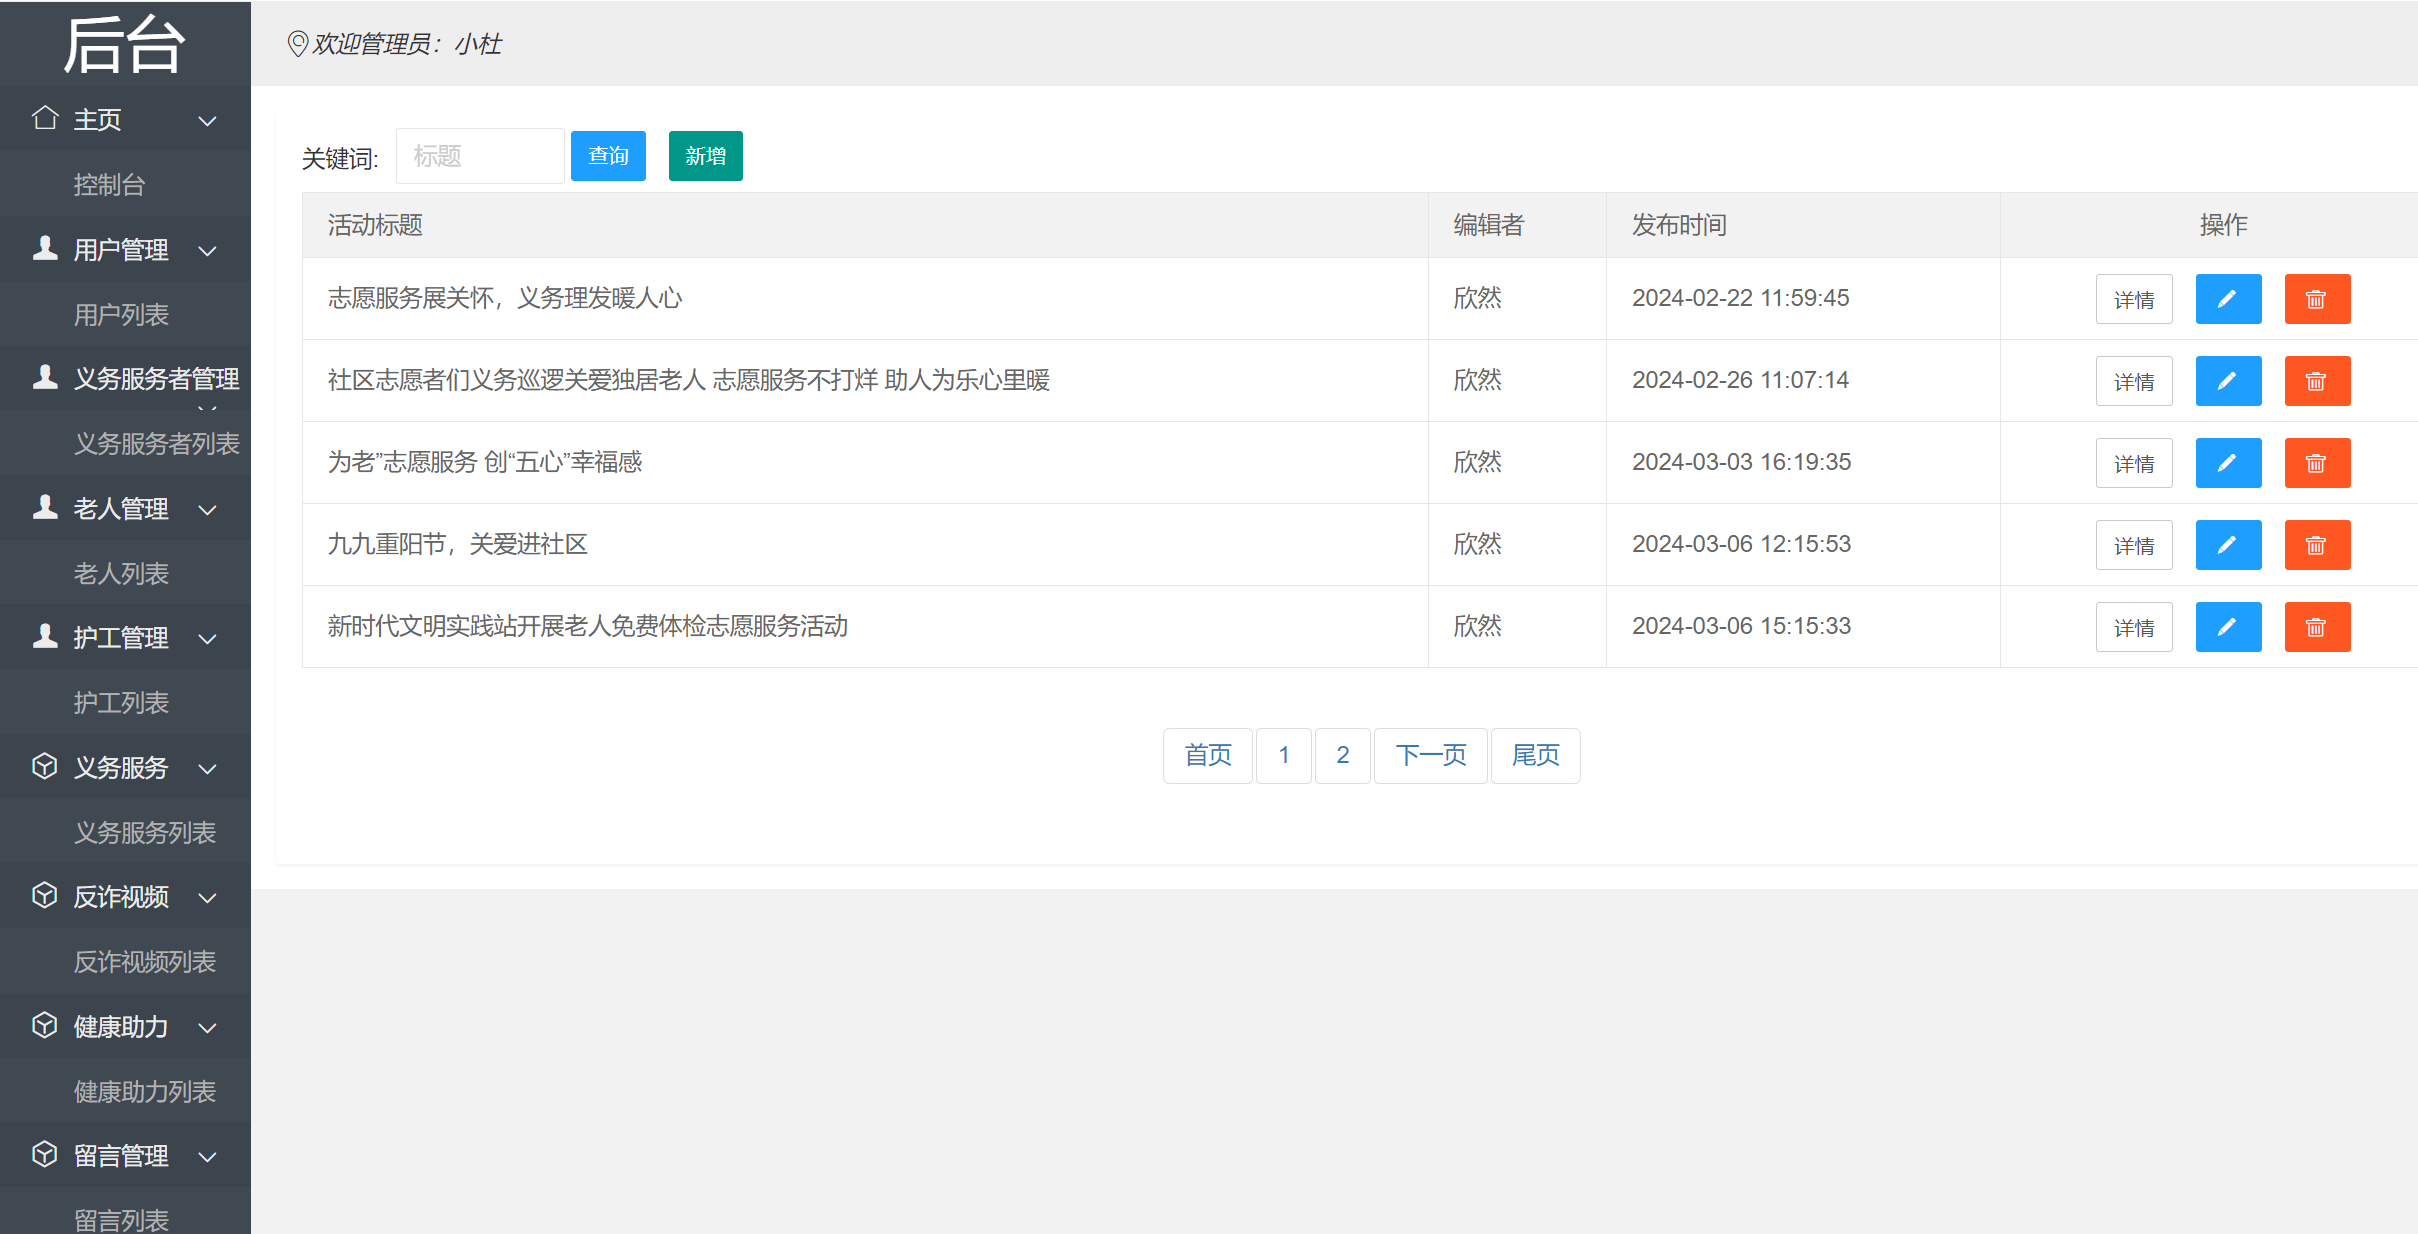The height and width of the screenshot is (1234, 2418).
Task: View 详情 for 志愿服务展关怀 row
Action: click(2134, 299)
